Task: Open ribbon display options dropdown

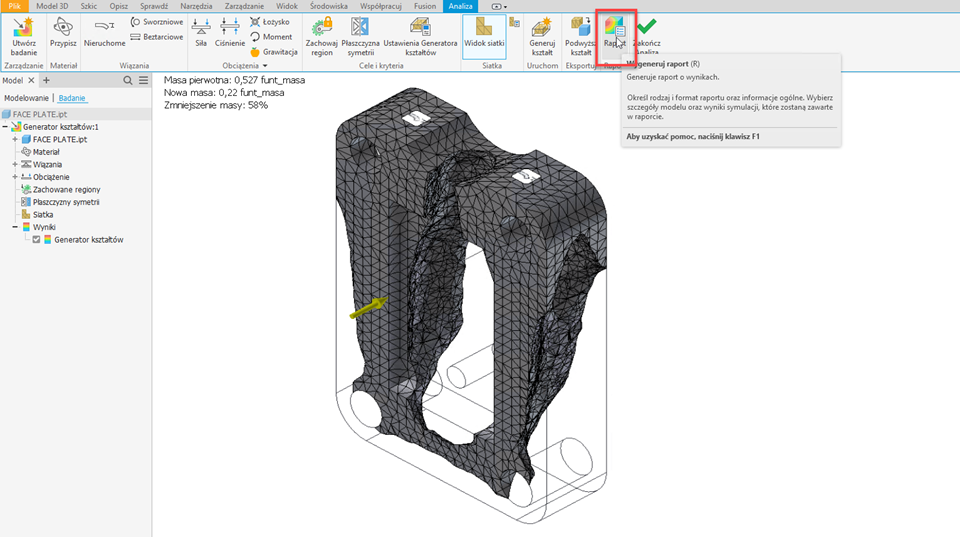Action: click(499, 7)
